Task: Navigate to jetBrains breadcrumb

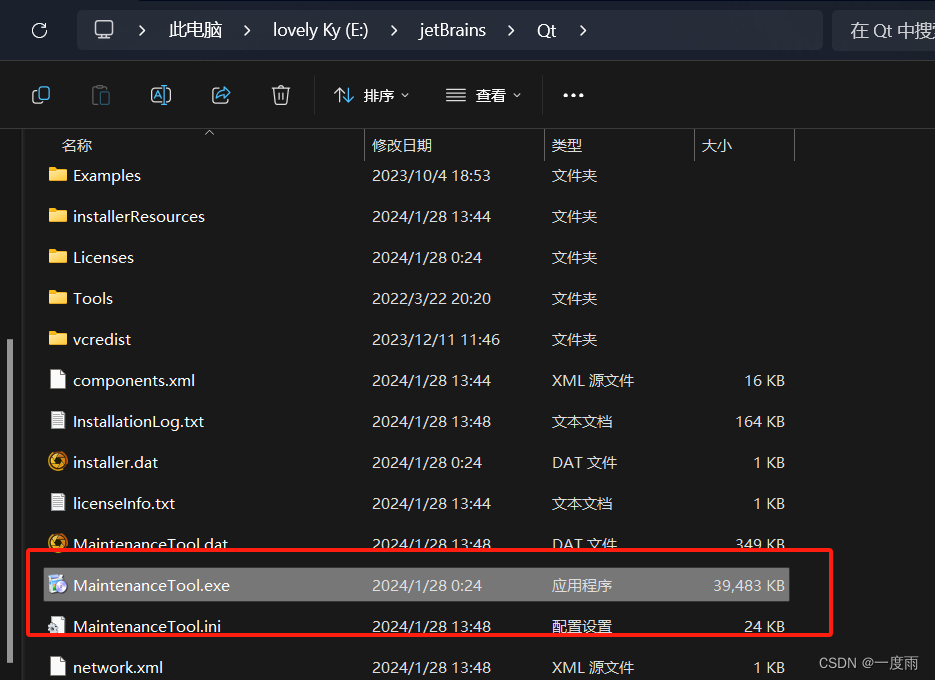Action: (452, 30)
